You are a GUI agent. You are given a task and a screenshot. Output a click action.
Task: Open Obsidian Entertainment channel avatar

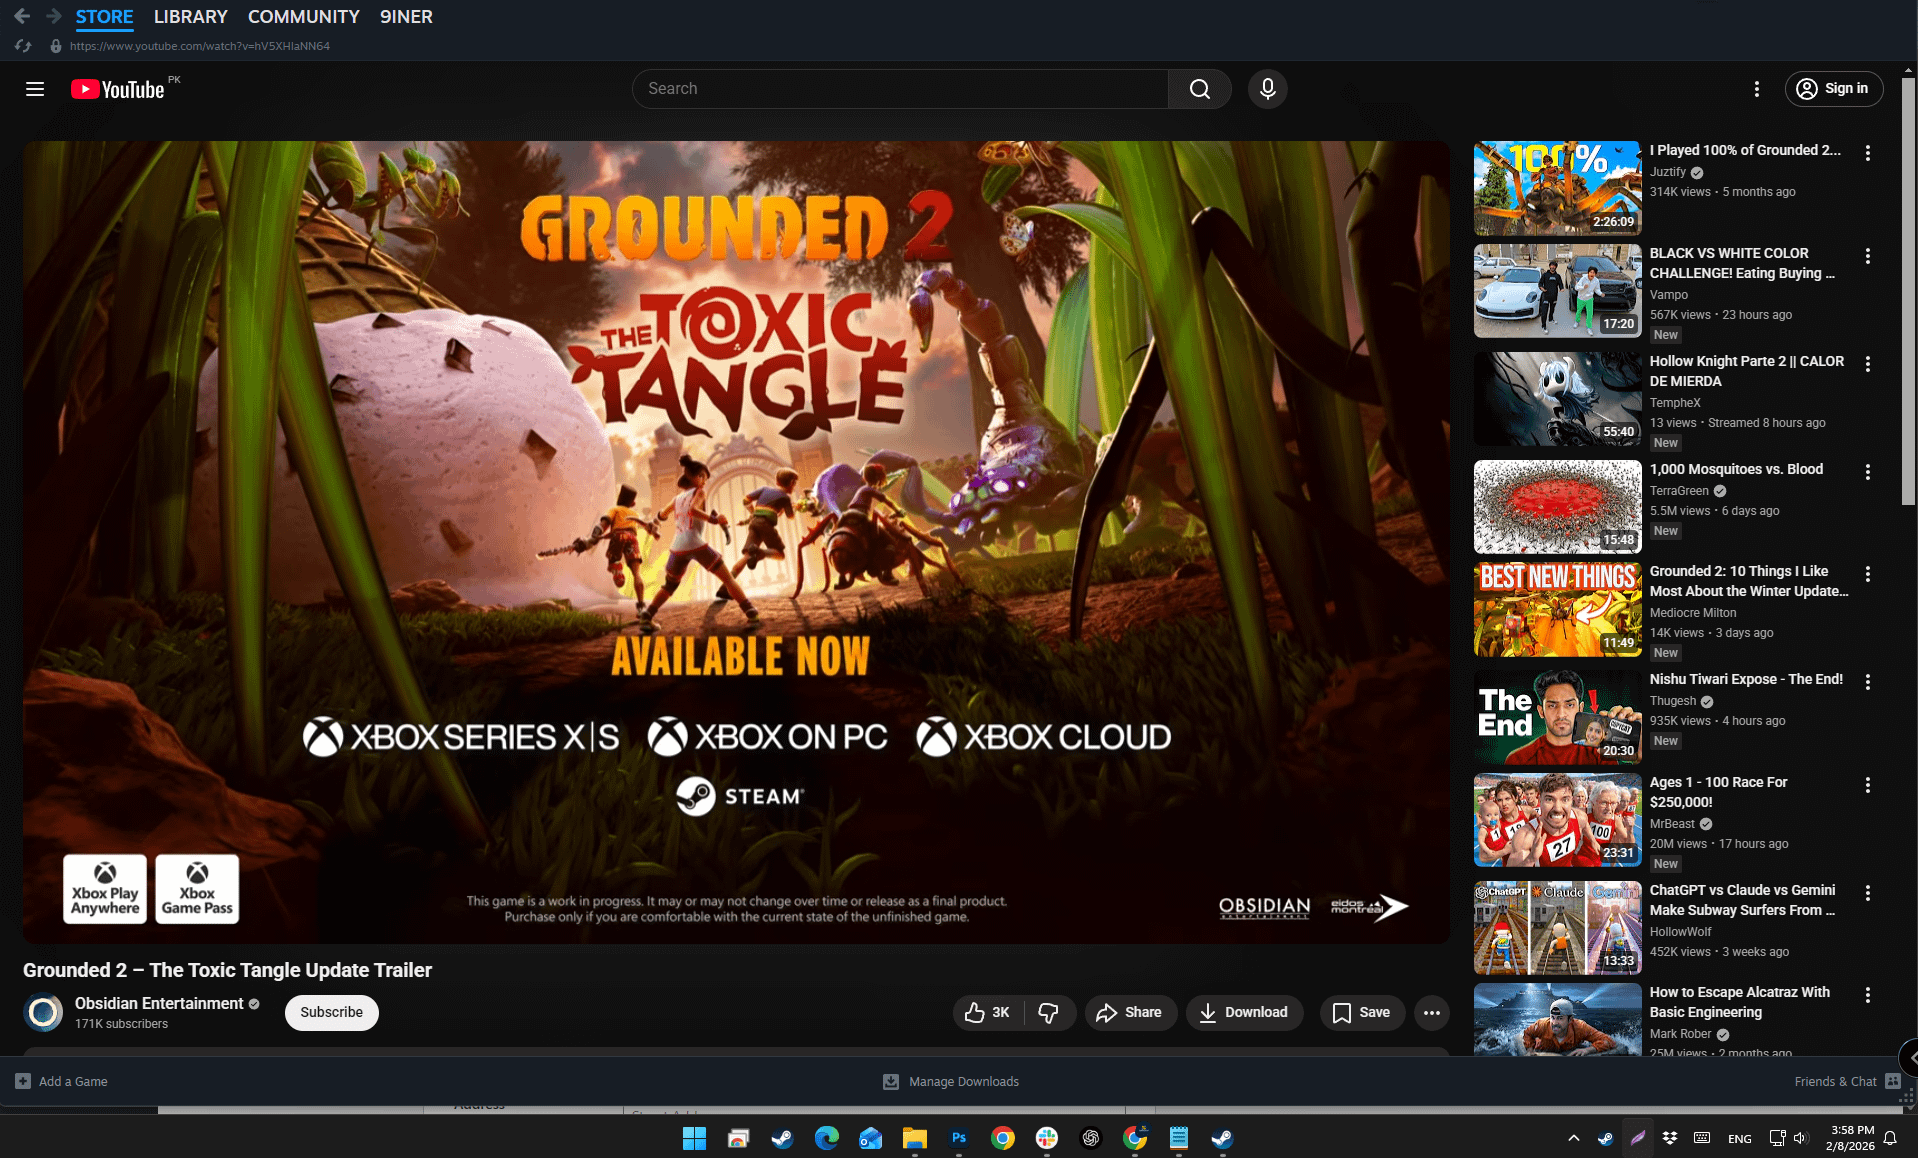click(x=43, y=1012)
